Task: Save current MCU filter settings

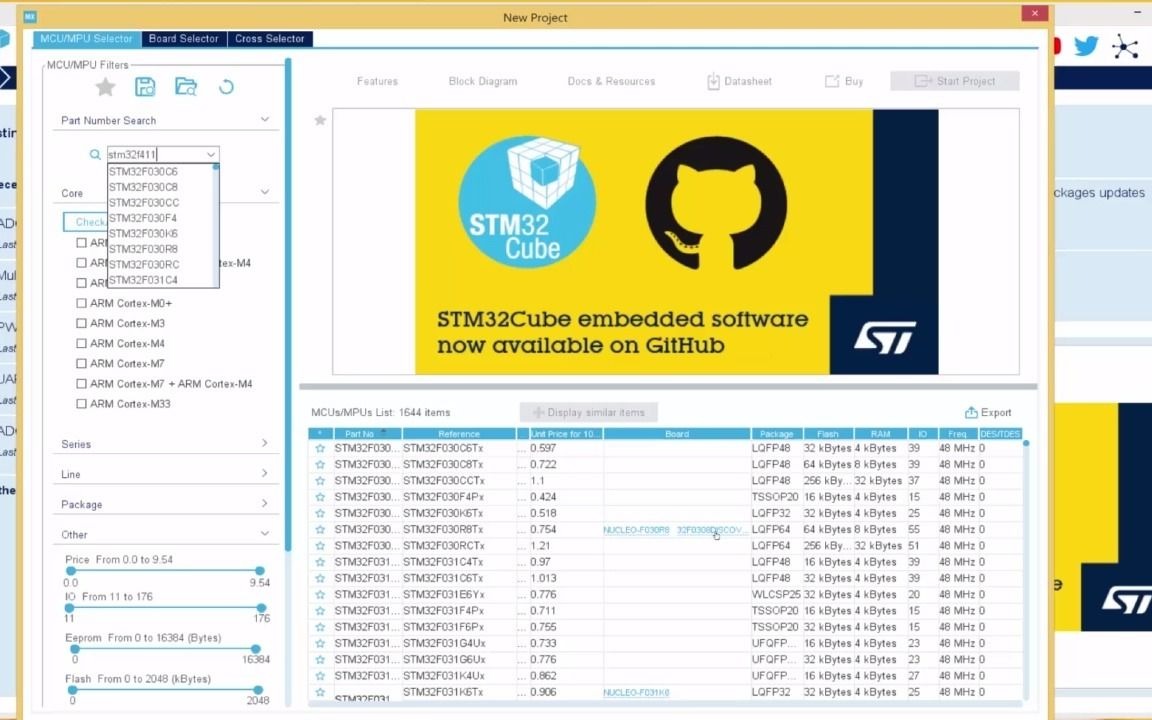Action: point(145,87)
